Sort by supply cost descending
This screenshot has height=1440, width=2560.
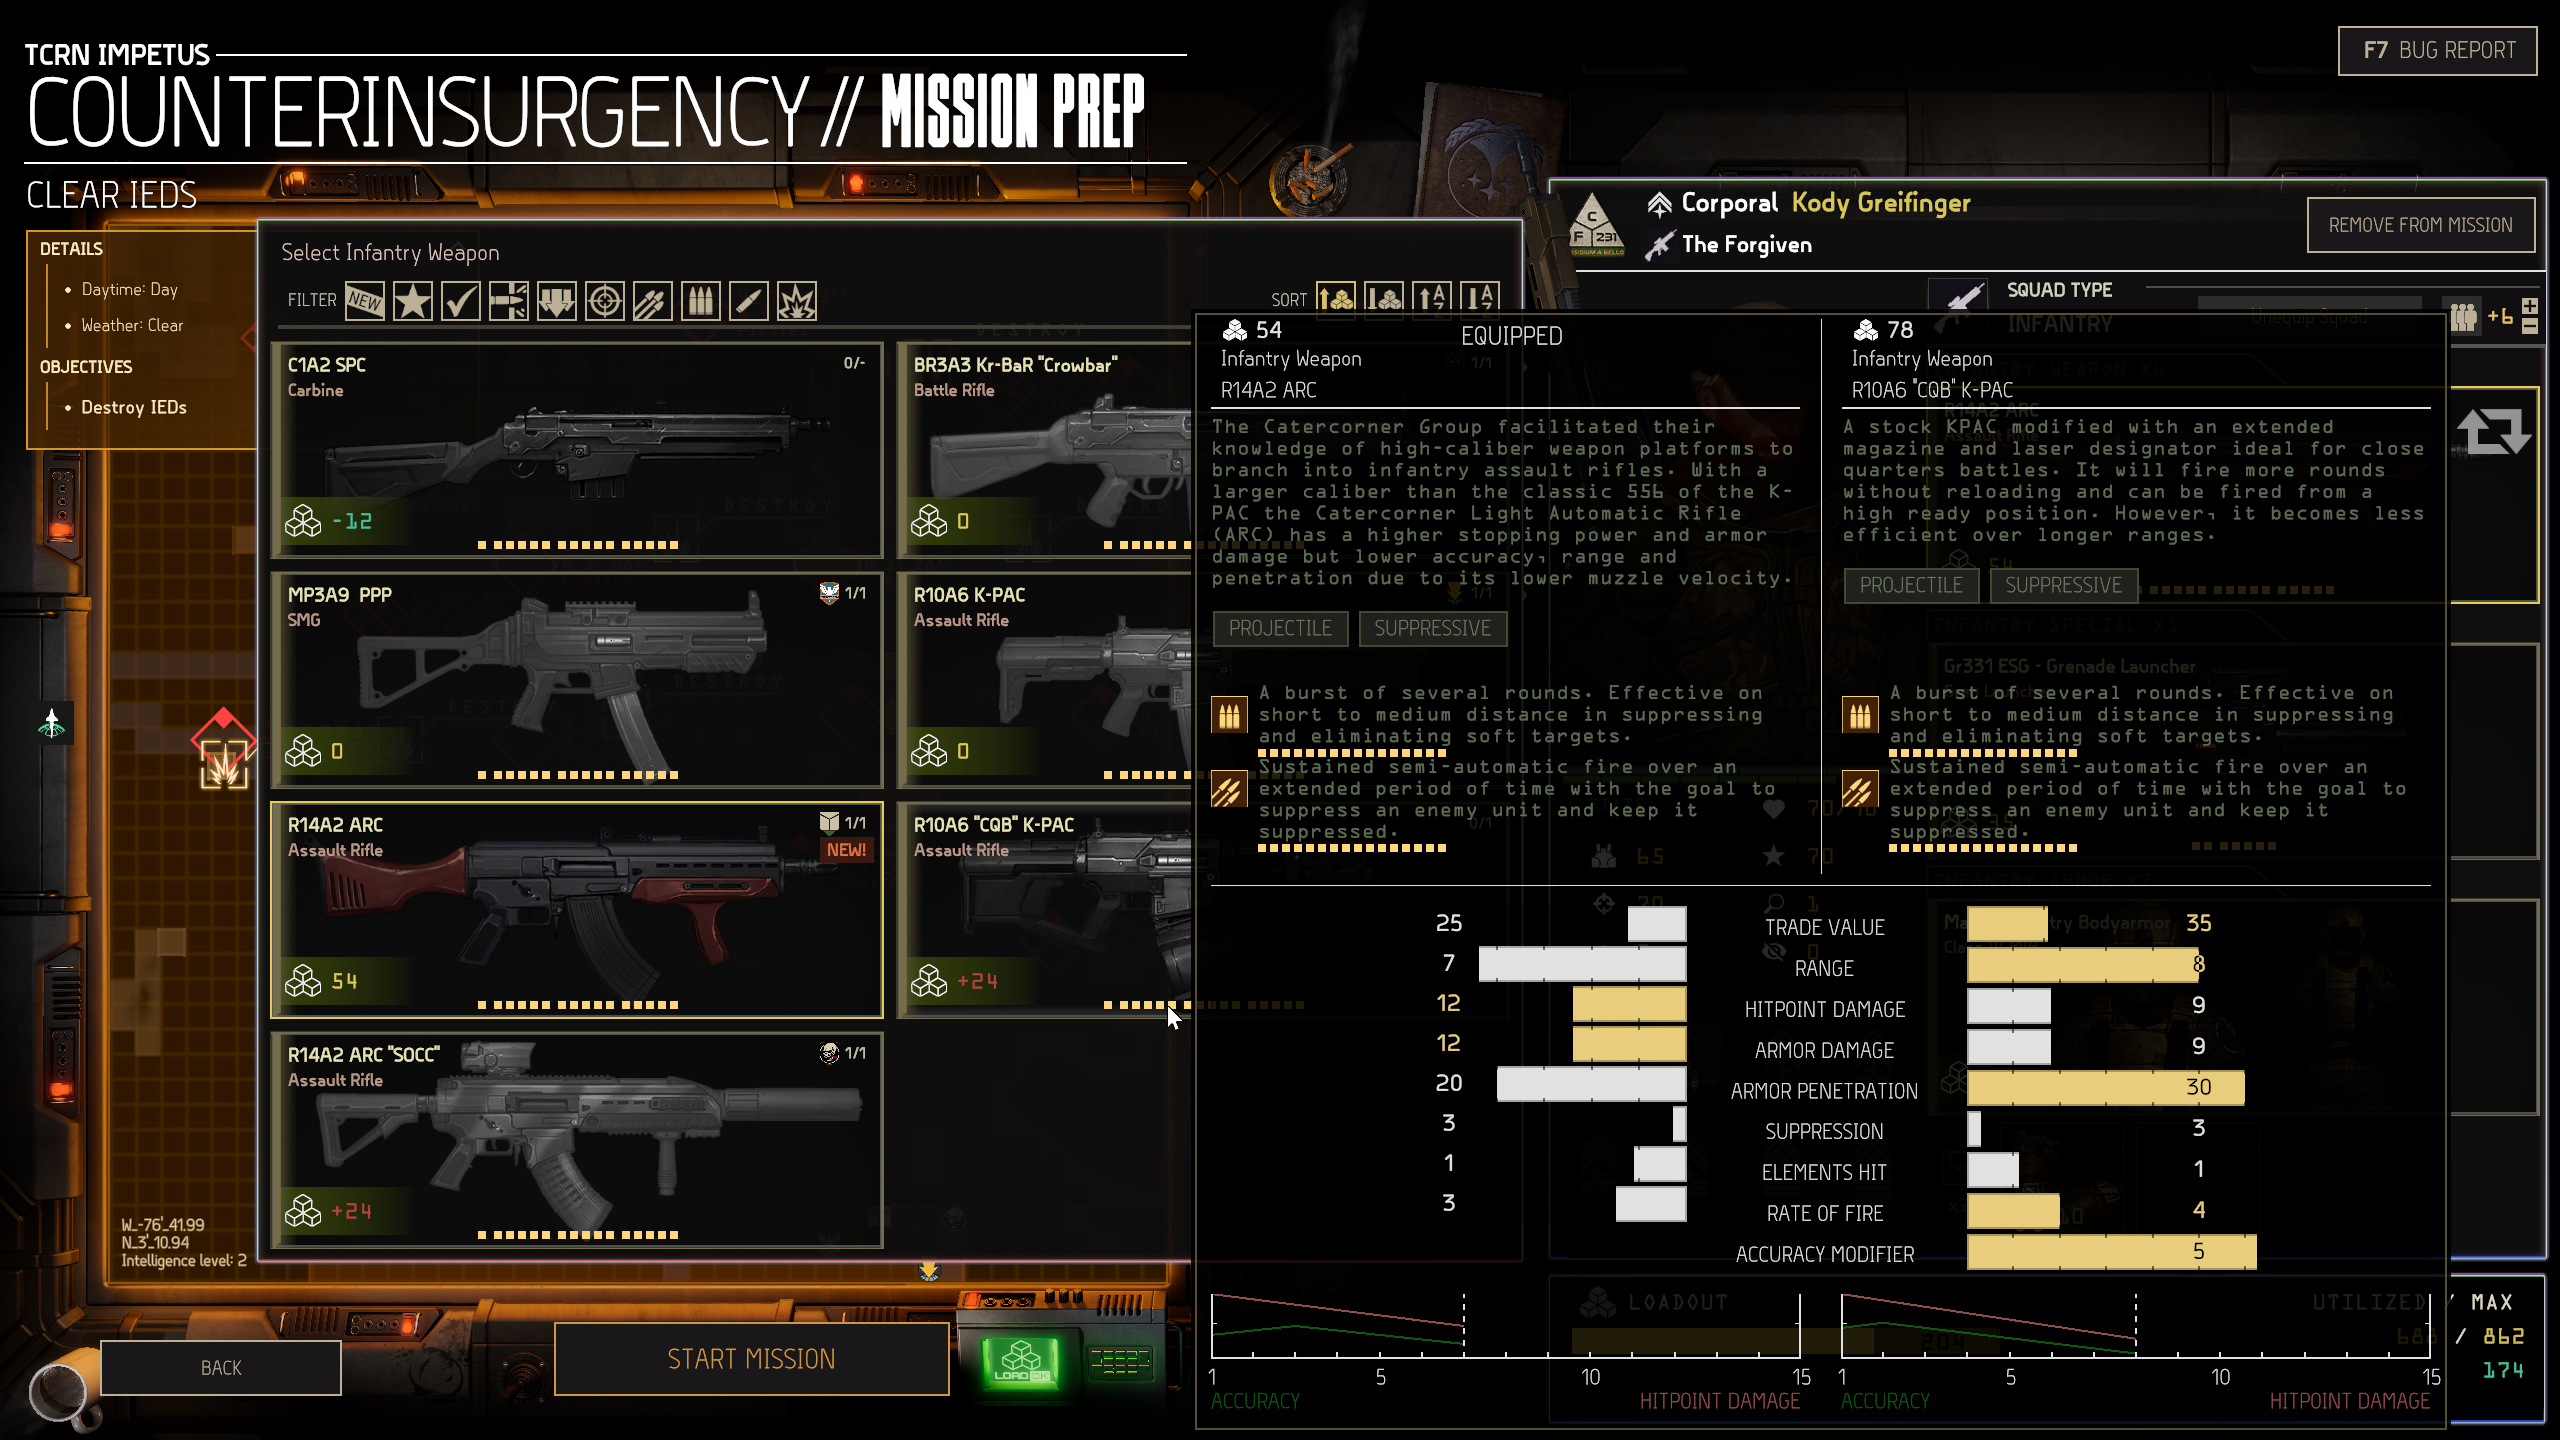1384,298
